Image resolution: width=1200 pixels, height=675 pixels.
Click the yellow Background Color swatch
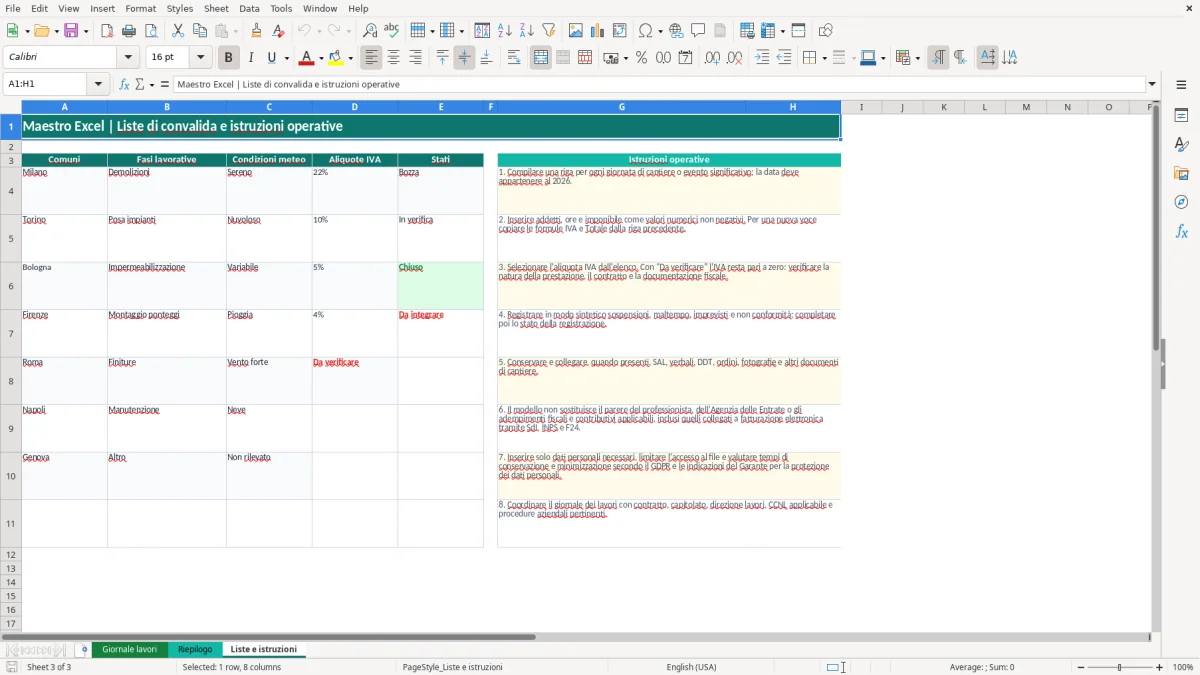coord(336,58)
